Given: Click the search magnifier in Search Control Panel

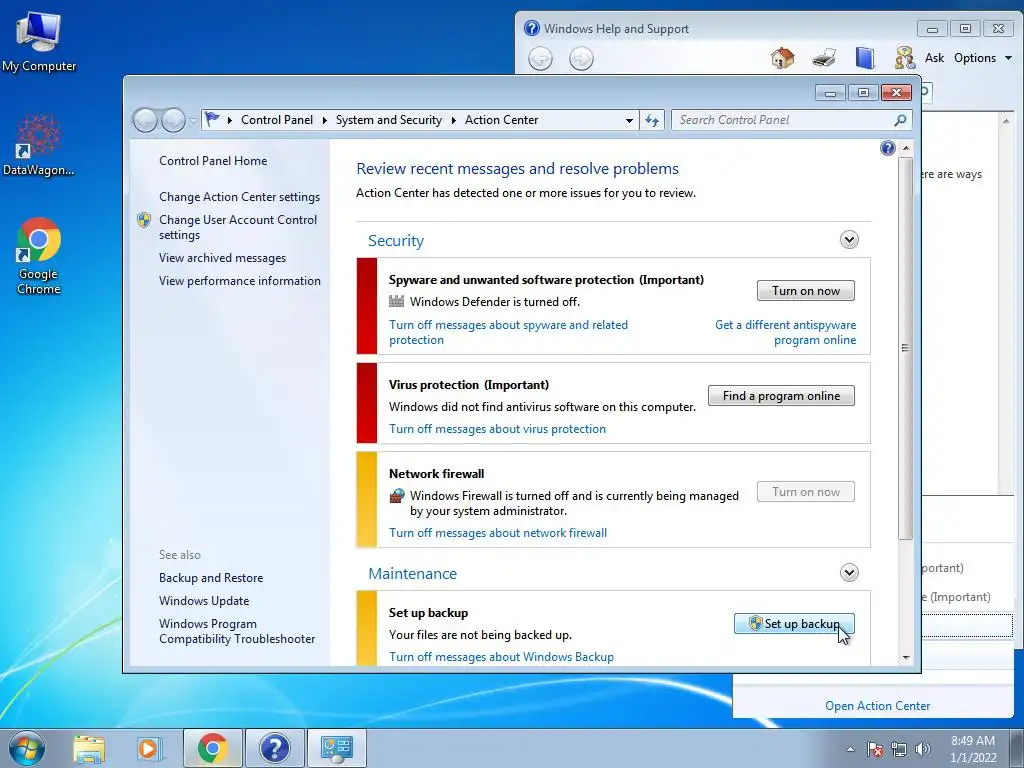Looking at the screenshot, I should (x=900, y=120).
